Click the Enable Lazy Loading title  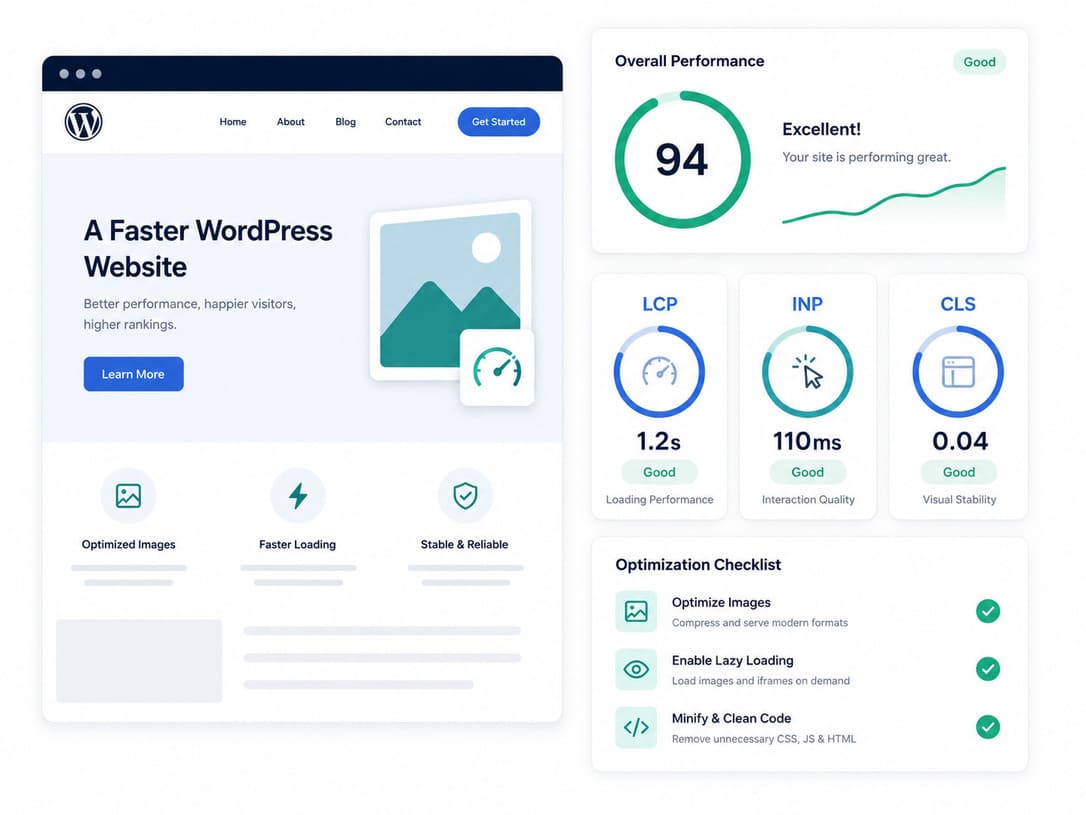733,661
